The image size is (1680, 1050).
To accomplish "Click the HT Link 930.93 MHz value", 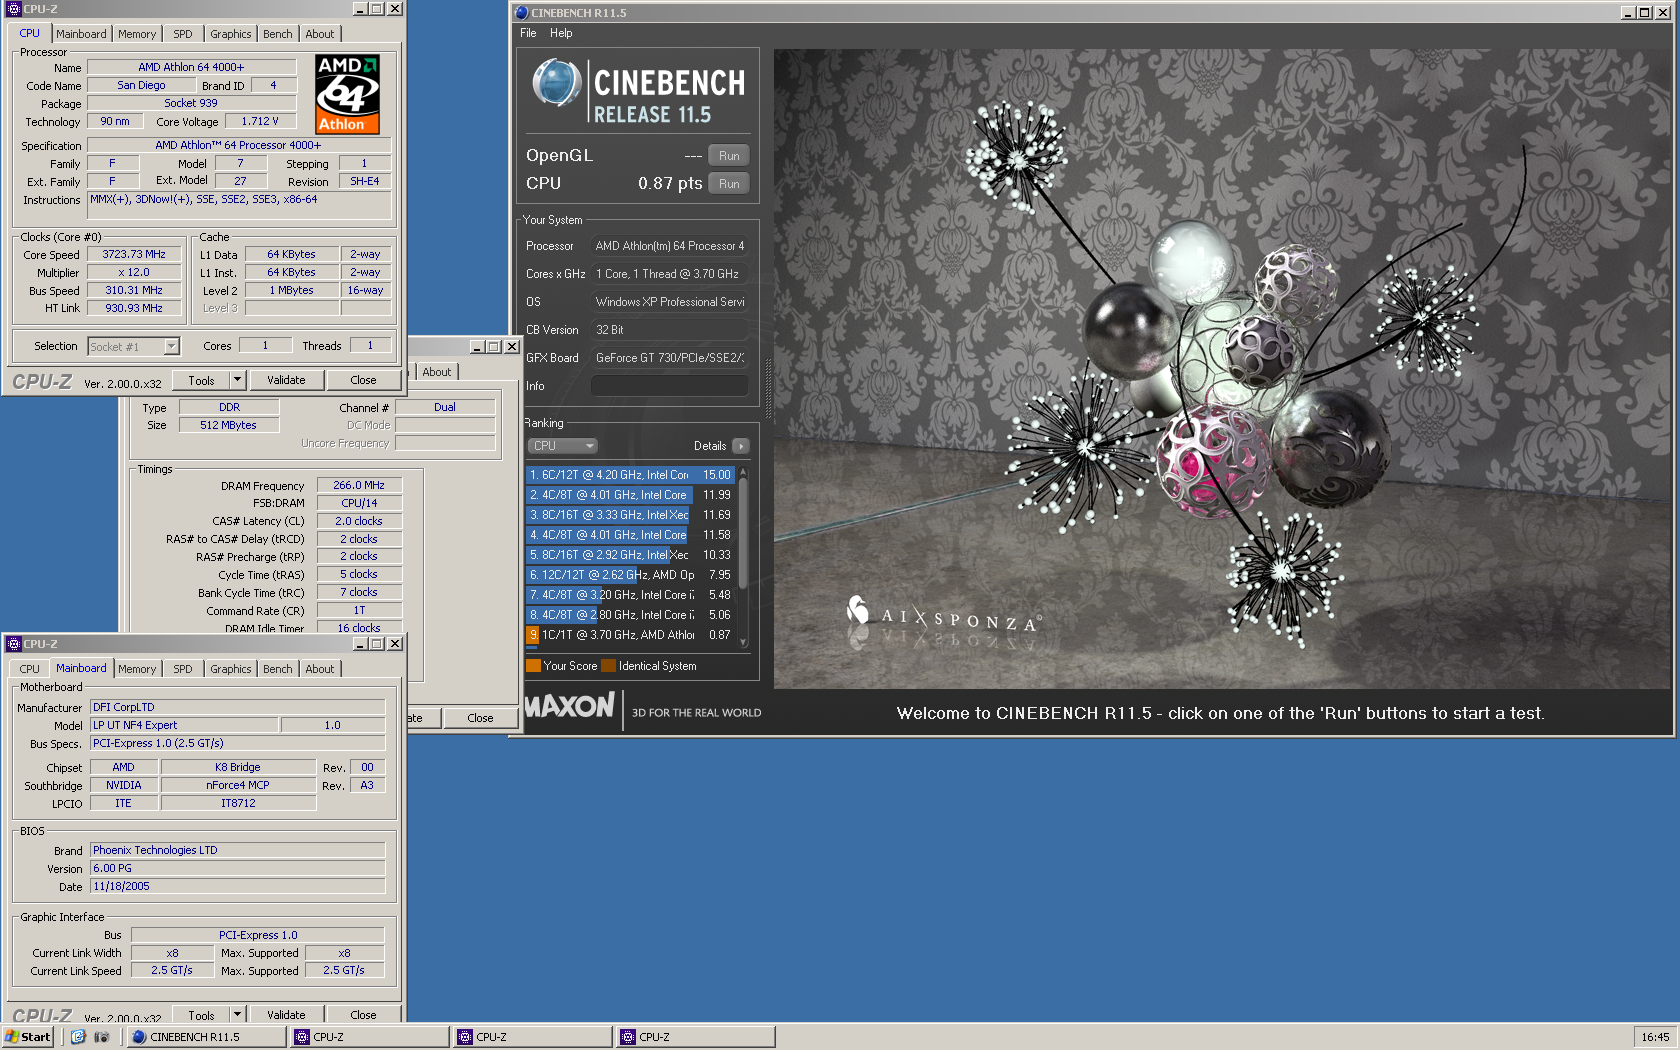I will pos(134,309).
